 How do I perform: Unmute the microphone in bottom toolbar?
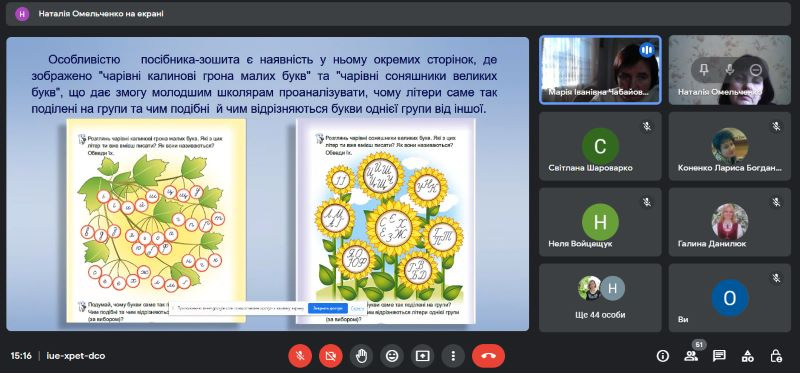pyautogui.click(x=300, y=356)
